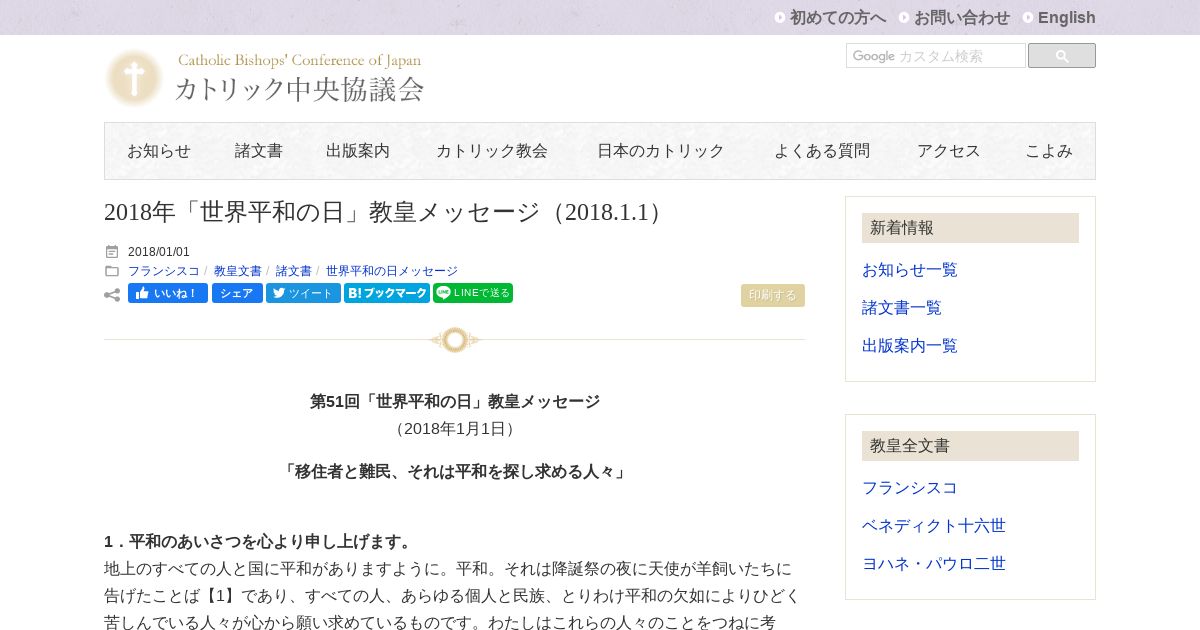Send the page via LINEで送る button

coord(473,293)
